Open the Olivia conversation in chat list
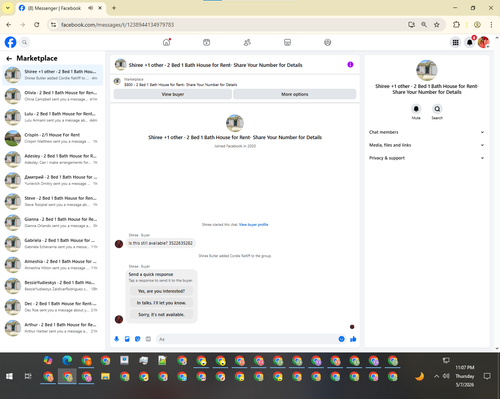 click(53, 96)
